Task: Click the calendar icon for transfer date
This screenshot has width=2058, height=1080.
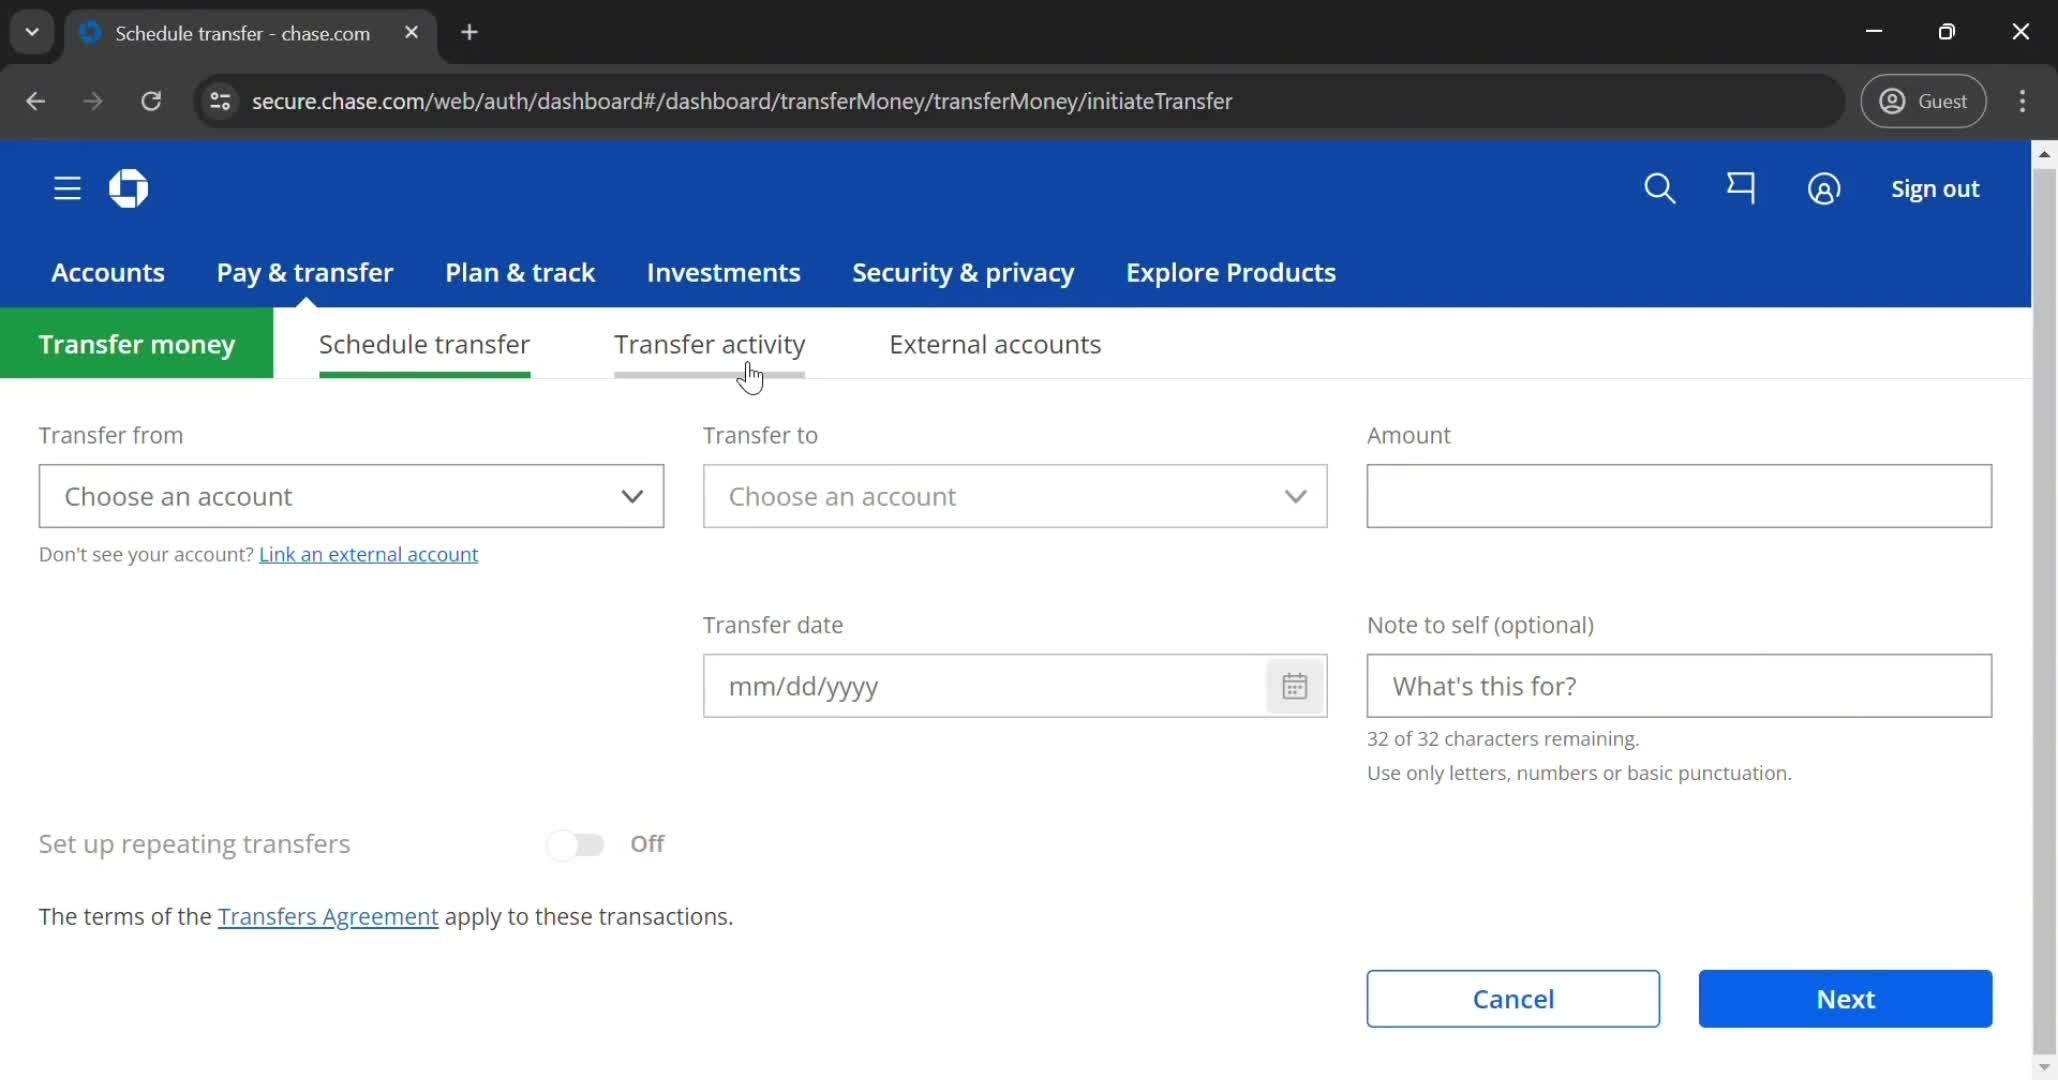Action: pos(1294,686)
